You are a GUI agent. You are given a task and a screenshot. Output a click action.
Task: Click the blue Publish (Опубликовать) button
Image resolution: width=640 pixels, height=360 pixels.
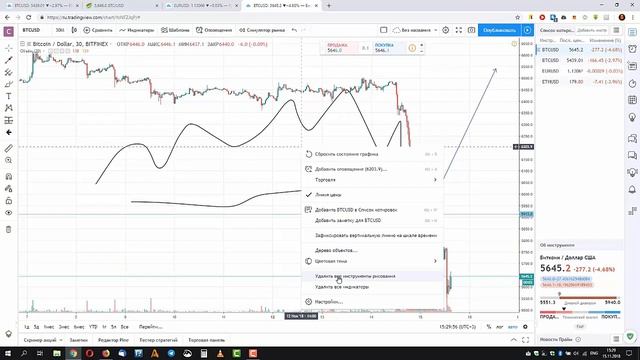(x=499, y=30)
